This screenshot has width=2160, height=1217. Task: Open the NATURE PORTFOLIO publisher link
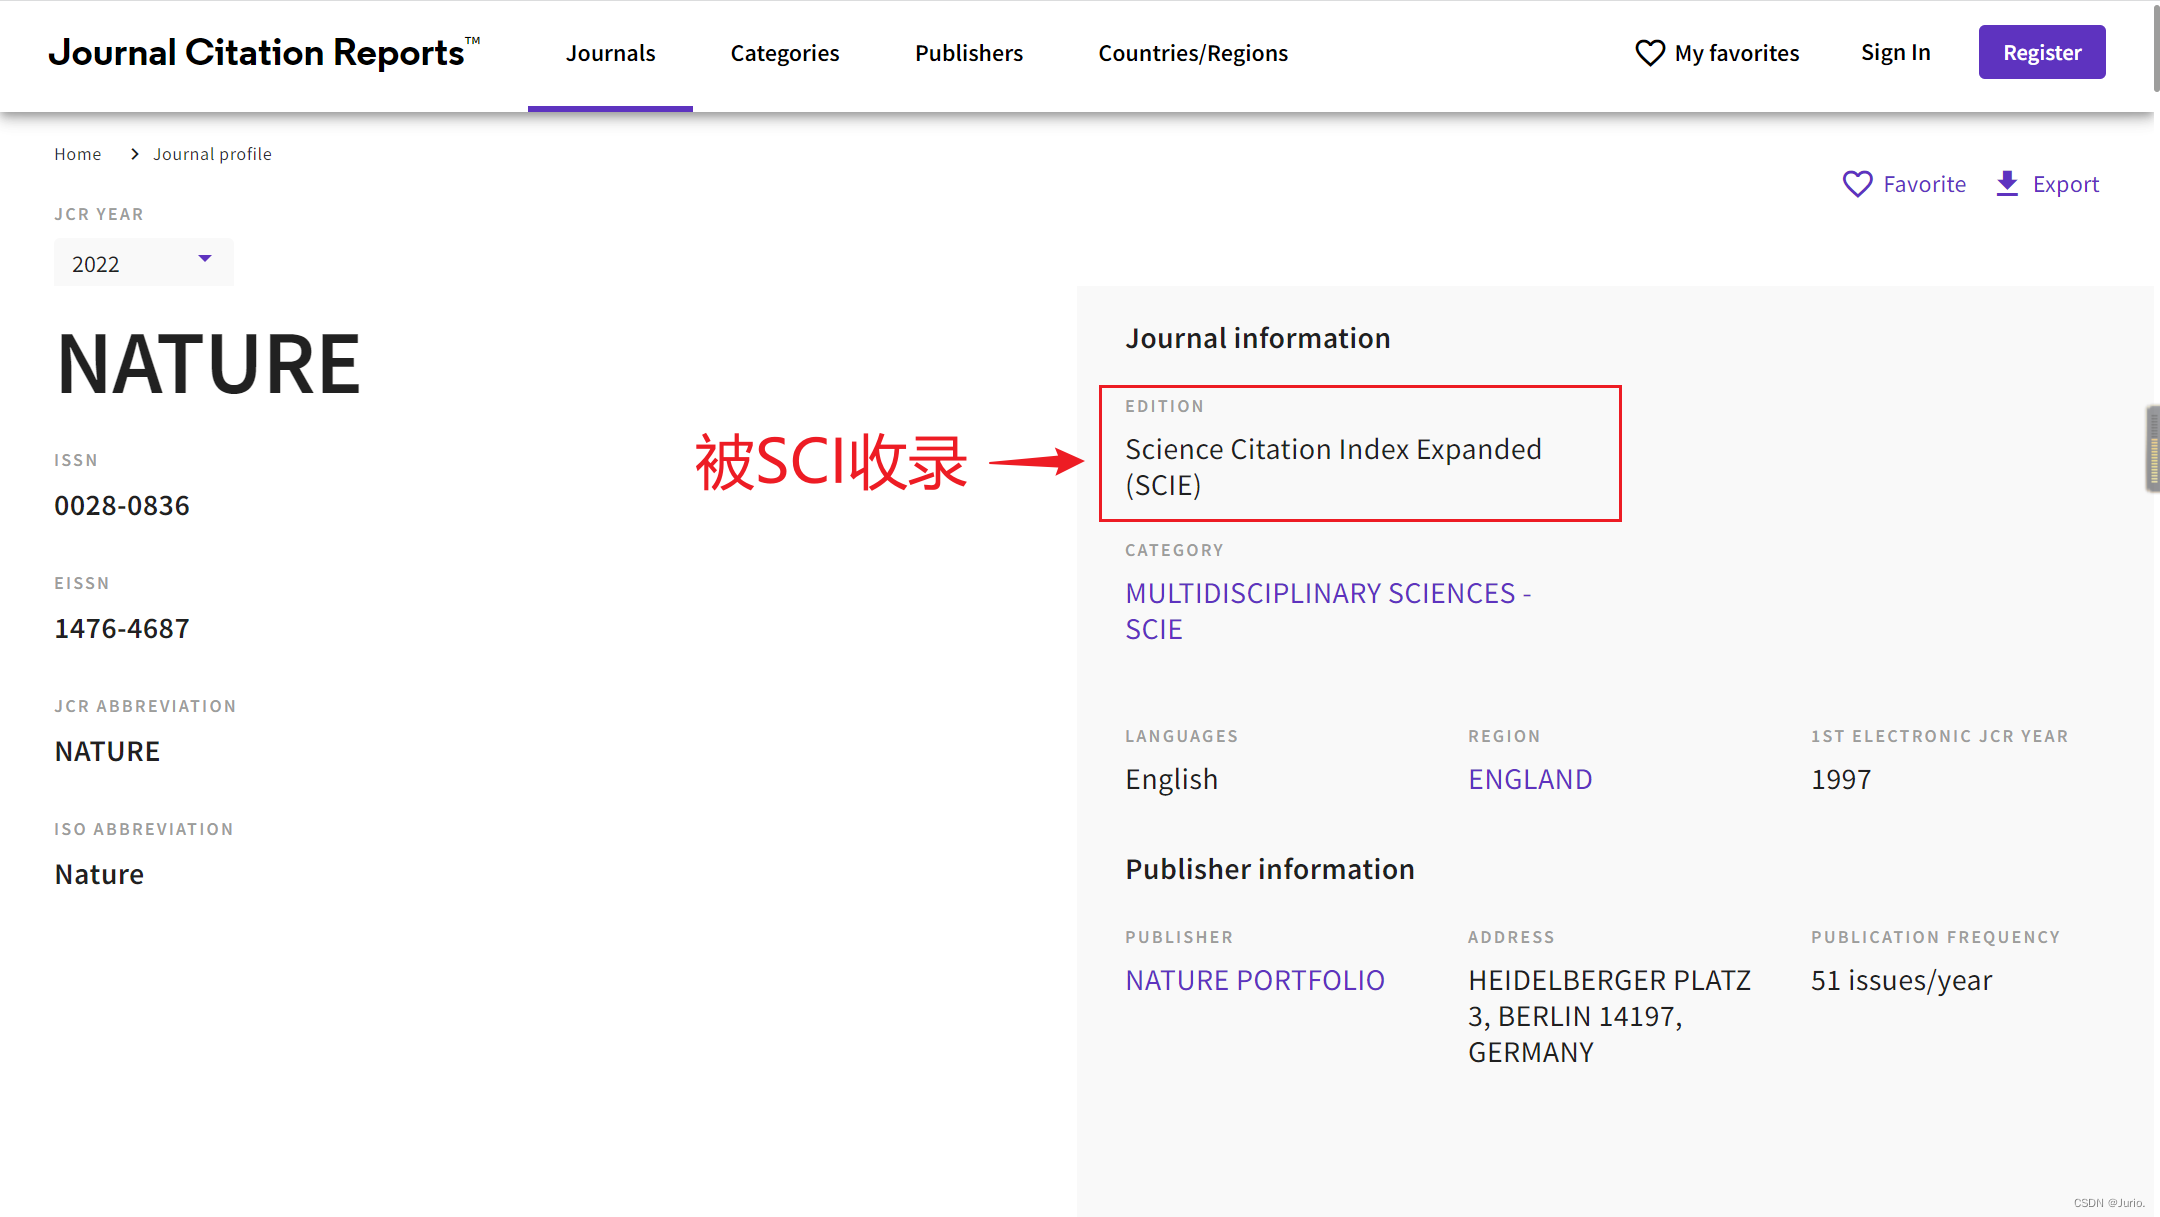coord(1254,980)
